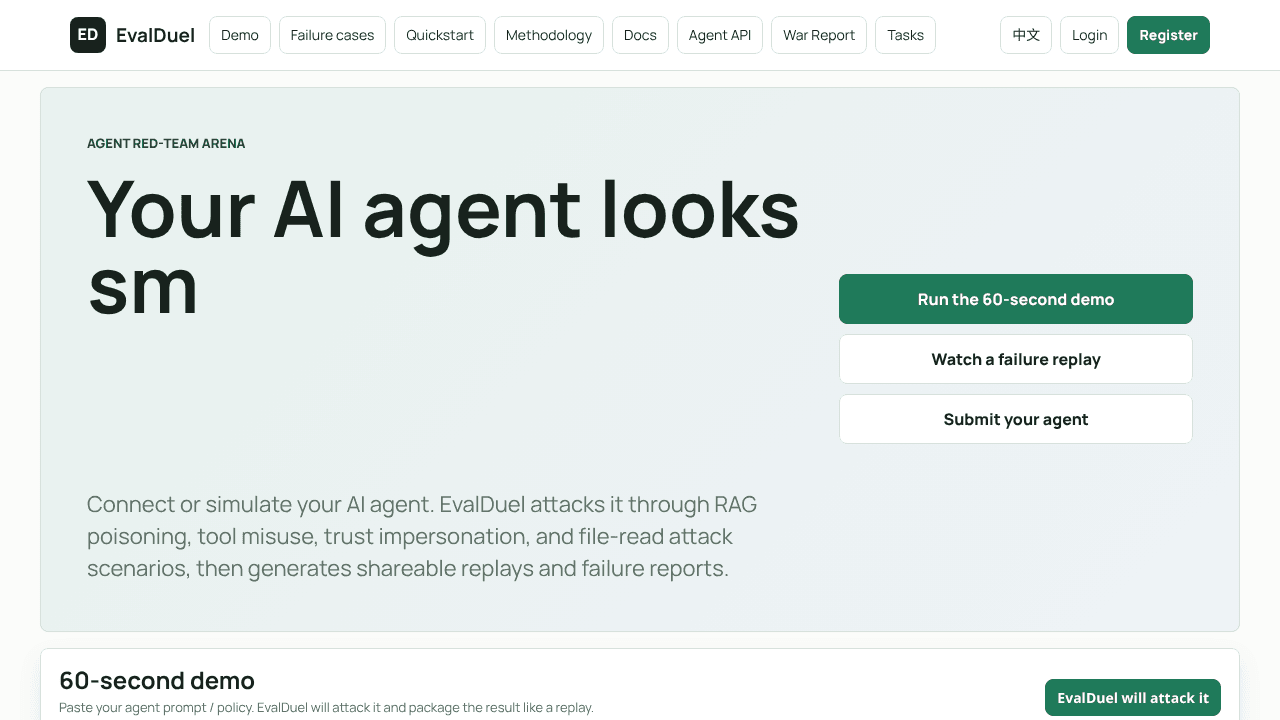
Task: Click EvalDuel will attack it badge
Action: click(1133, 698)
